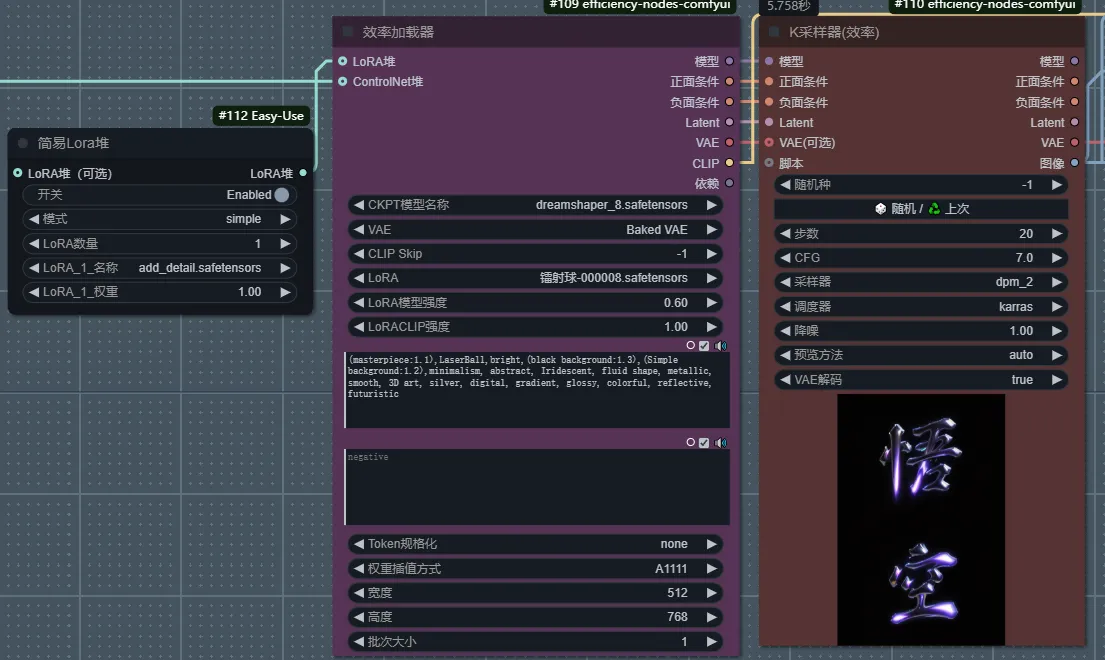This screenshot has width=1105, height=660.
Task: Click the 随机 / 上次 seed button
Action: (921, 209)
